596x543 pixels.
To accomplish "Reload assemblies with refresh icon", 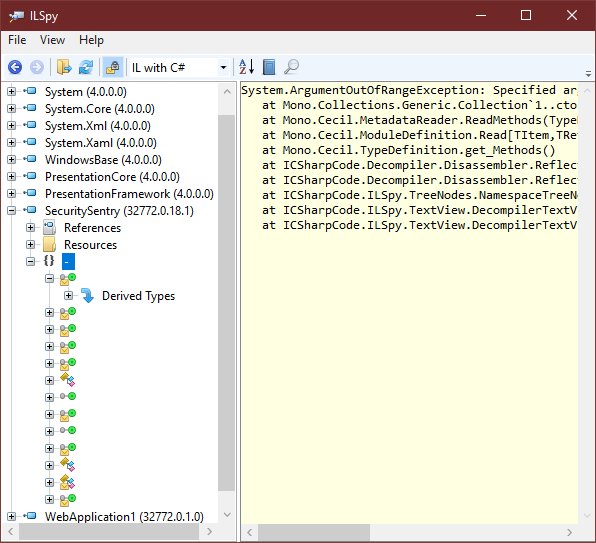I will (86, 67).
